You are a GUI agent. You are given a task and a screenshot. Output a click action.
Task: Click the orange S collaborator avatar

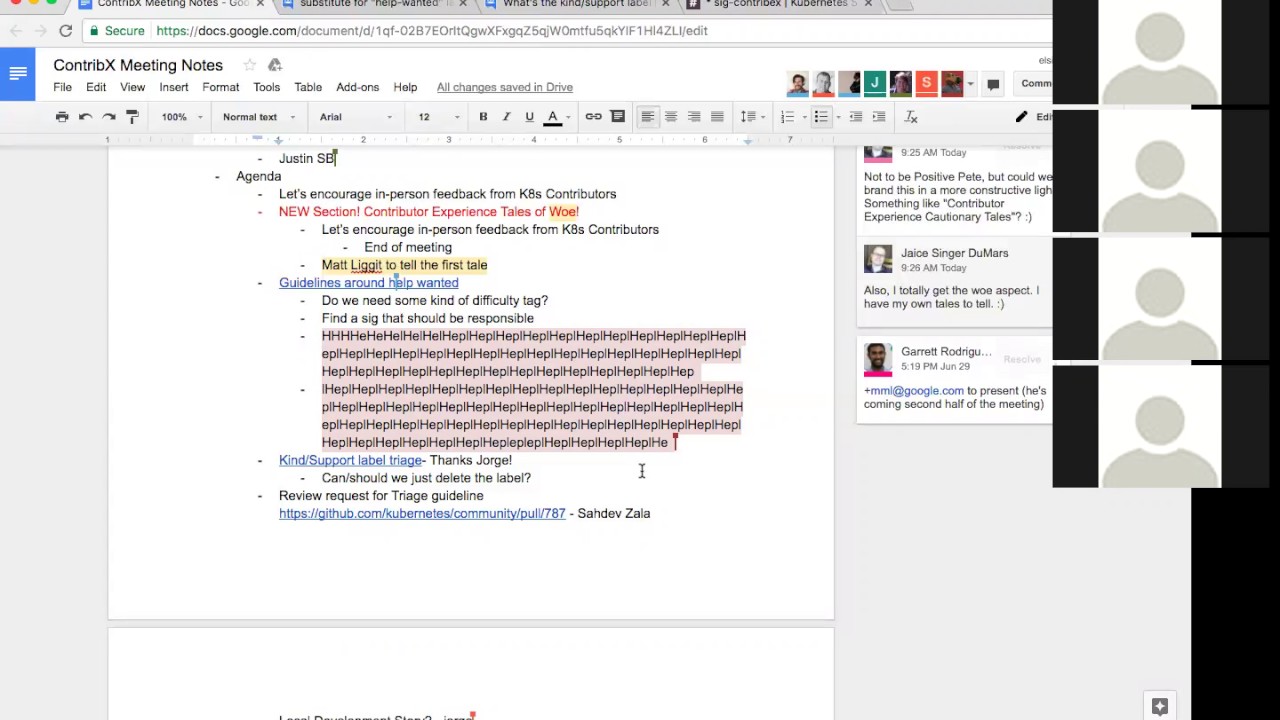coord(927,83)
